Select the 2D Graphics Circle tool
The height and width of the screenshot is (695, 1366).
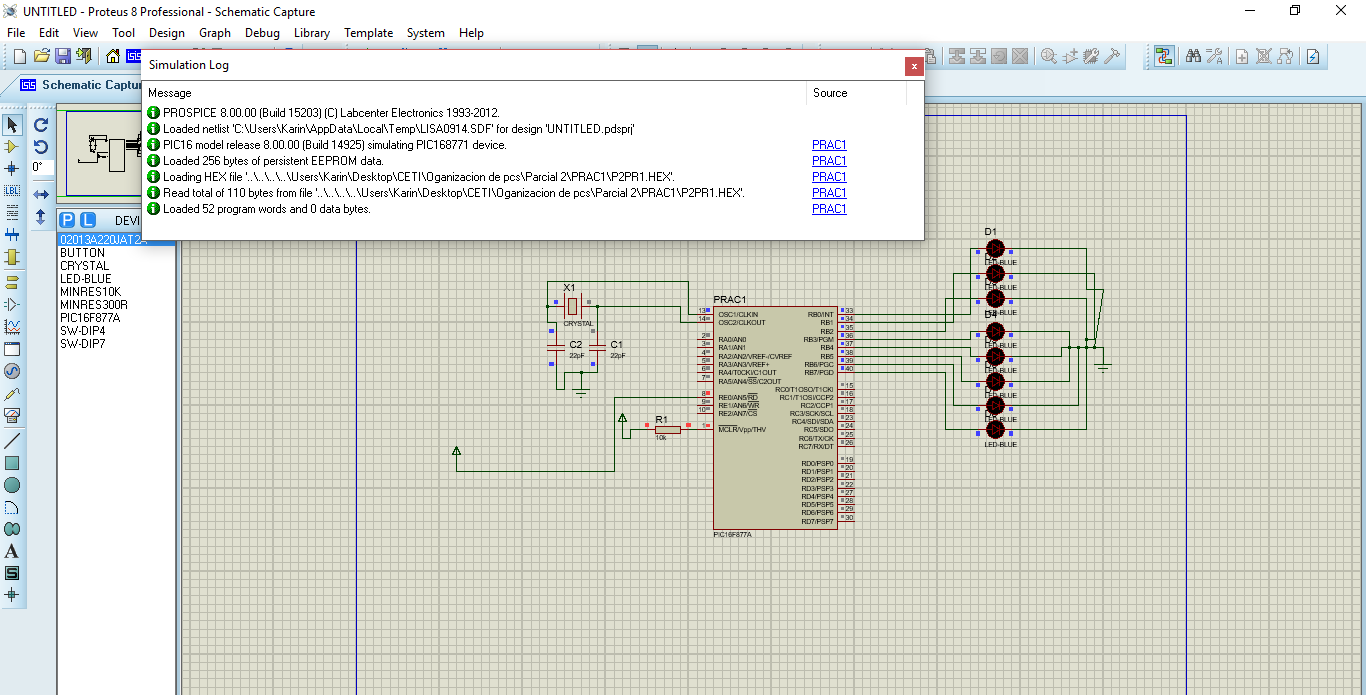pos(12,485)
